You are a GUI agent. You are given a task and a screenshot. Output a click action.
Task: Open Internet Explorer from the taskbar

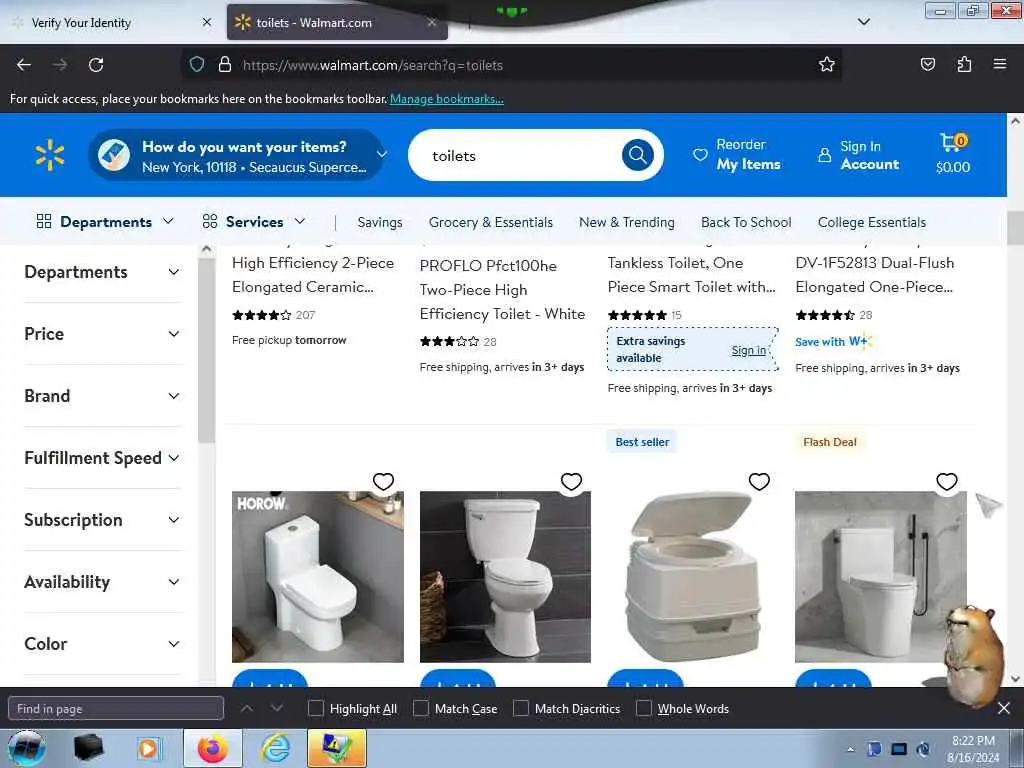[276, 748]
